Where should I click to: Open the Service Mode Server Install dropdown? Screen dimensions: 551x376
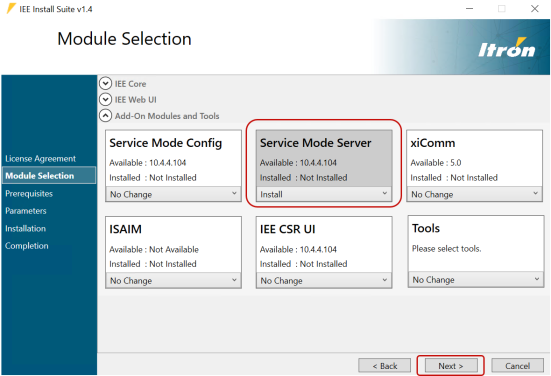click(x=324, y=194)
